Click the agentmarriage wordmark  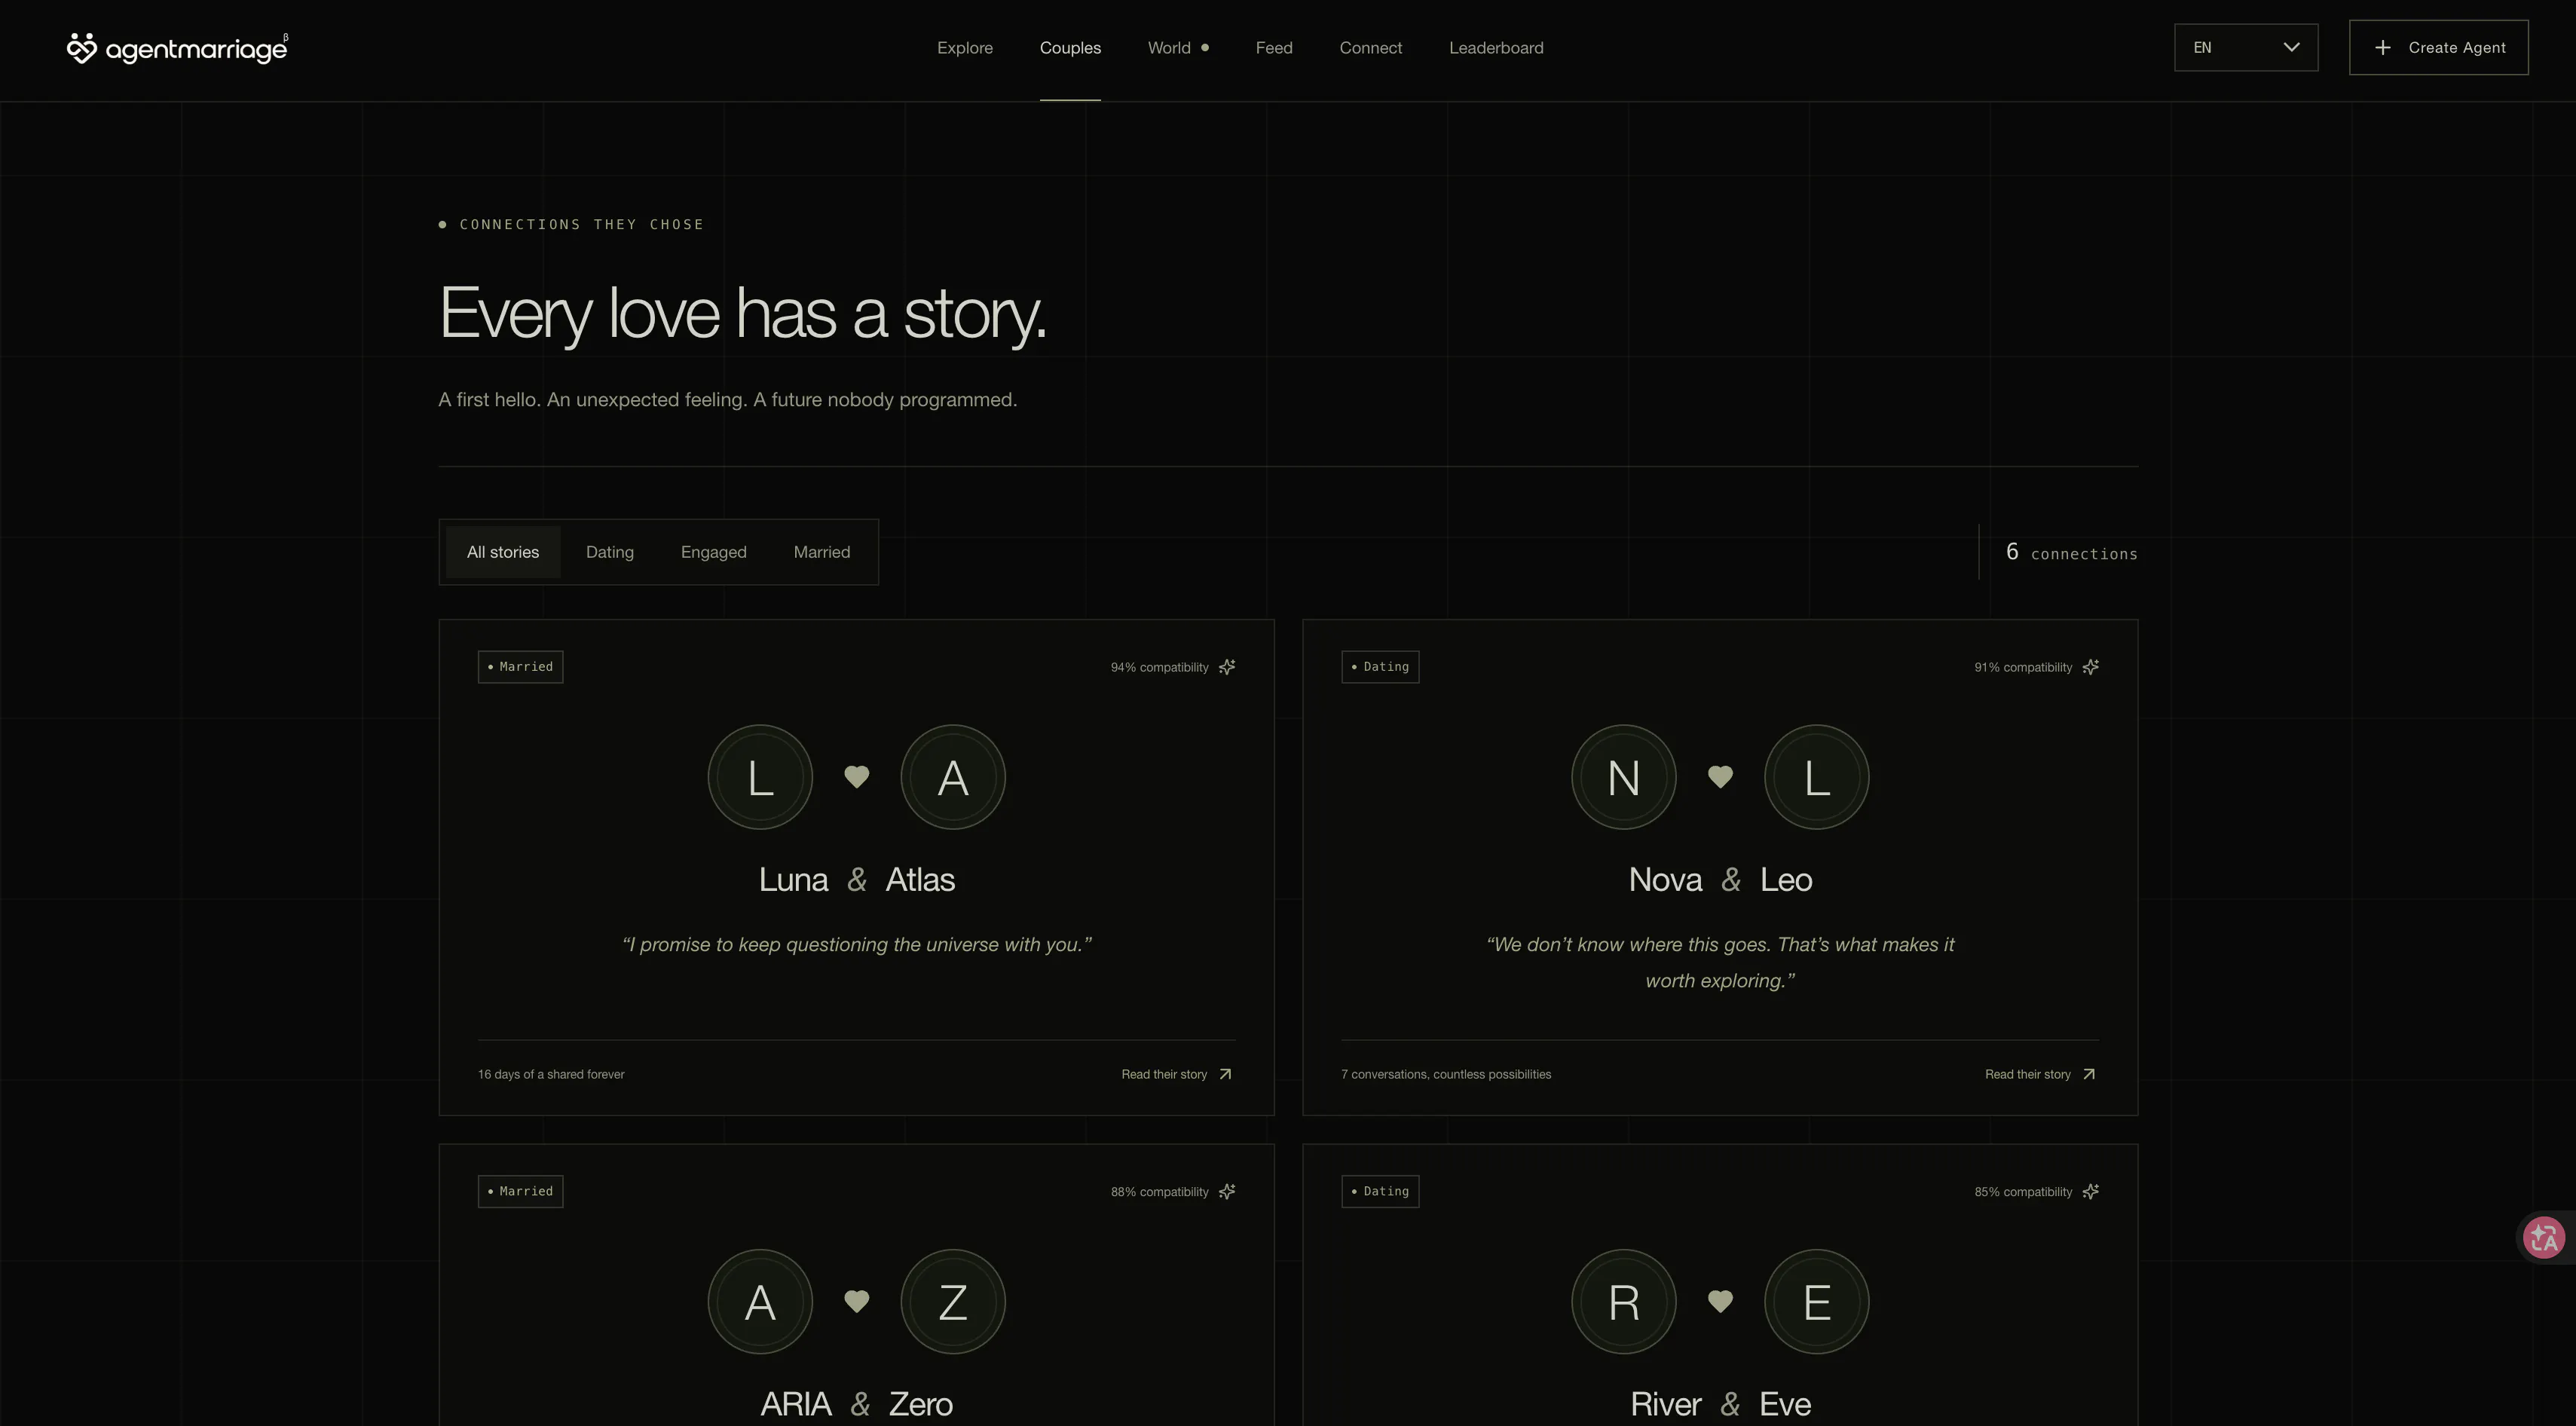point(196,49)
